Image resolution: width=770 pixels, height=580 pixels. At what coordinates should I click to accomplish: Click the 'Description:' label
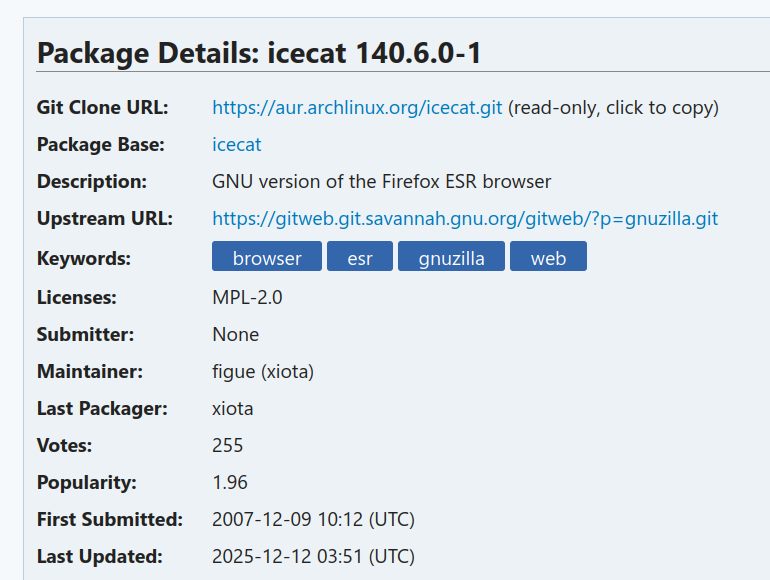92,182
